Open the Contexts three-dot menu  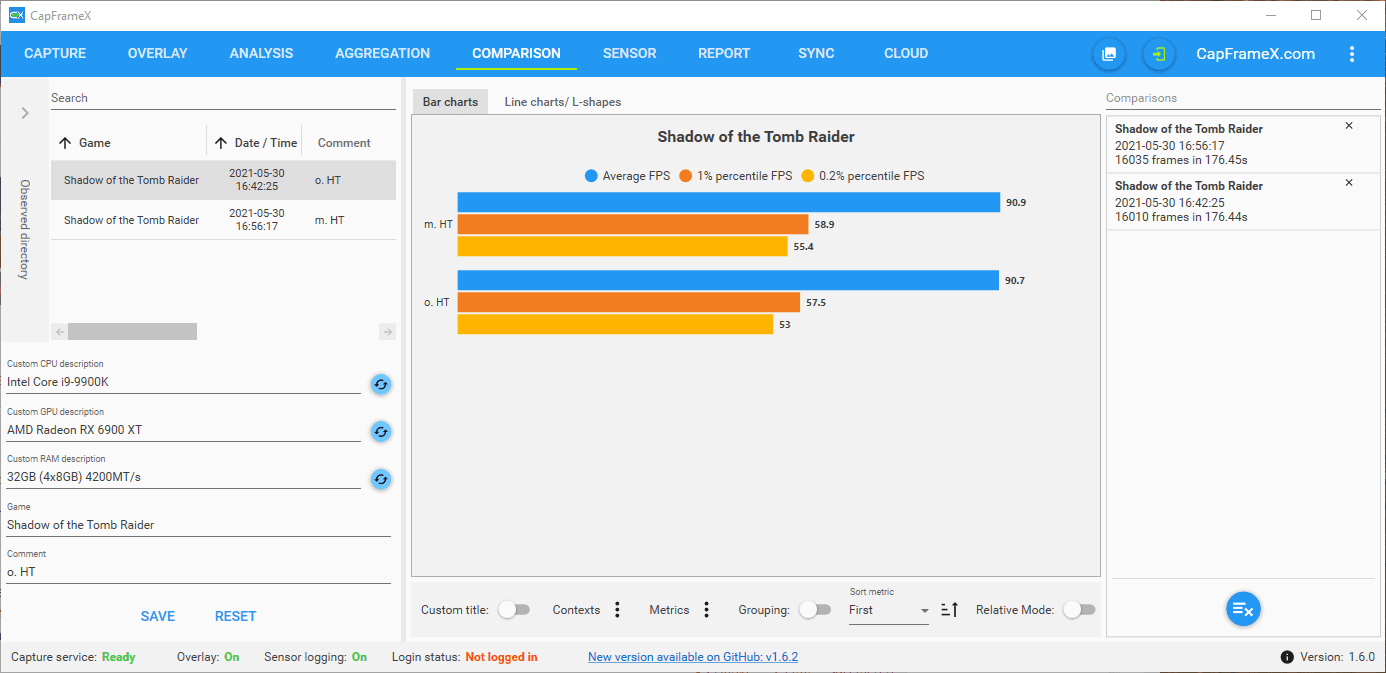tap(617, 610)
